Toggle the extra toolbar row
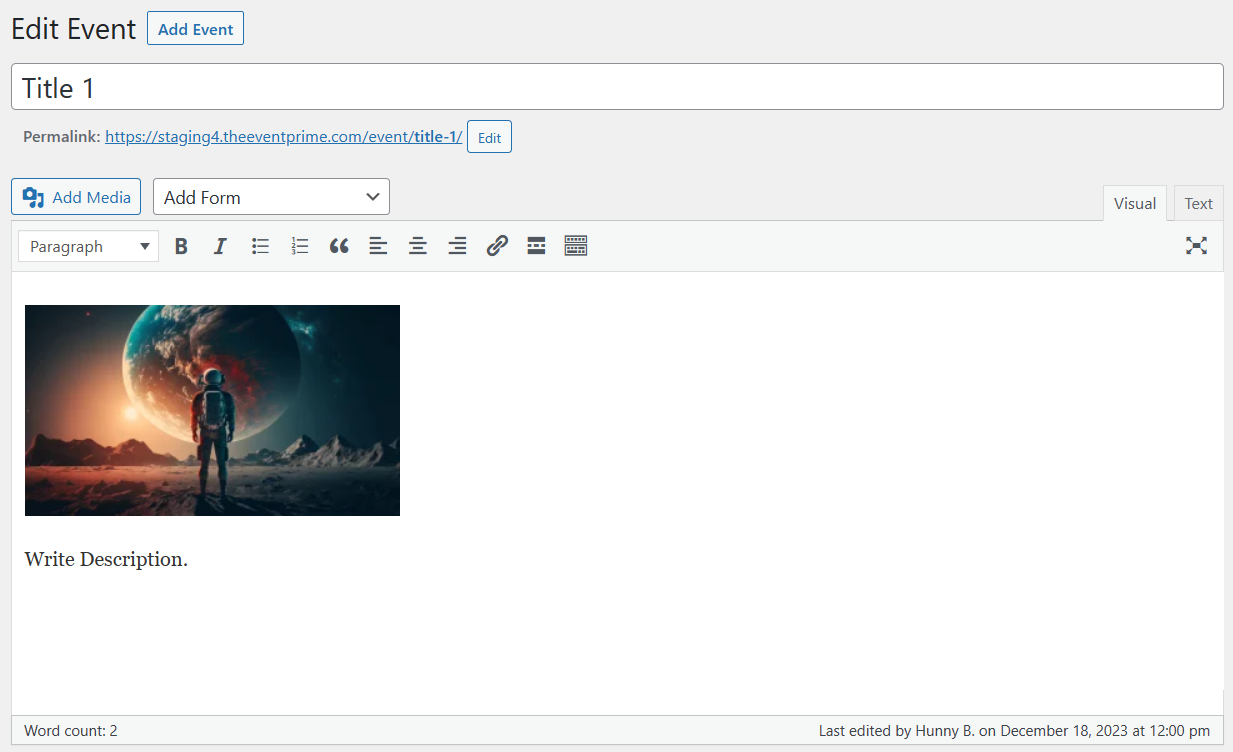1233x752 pixels. coord(575,246)
